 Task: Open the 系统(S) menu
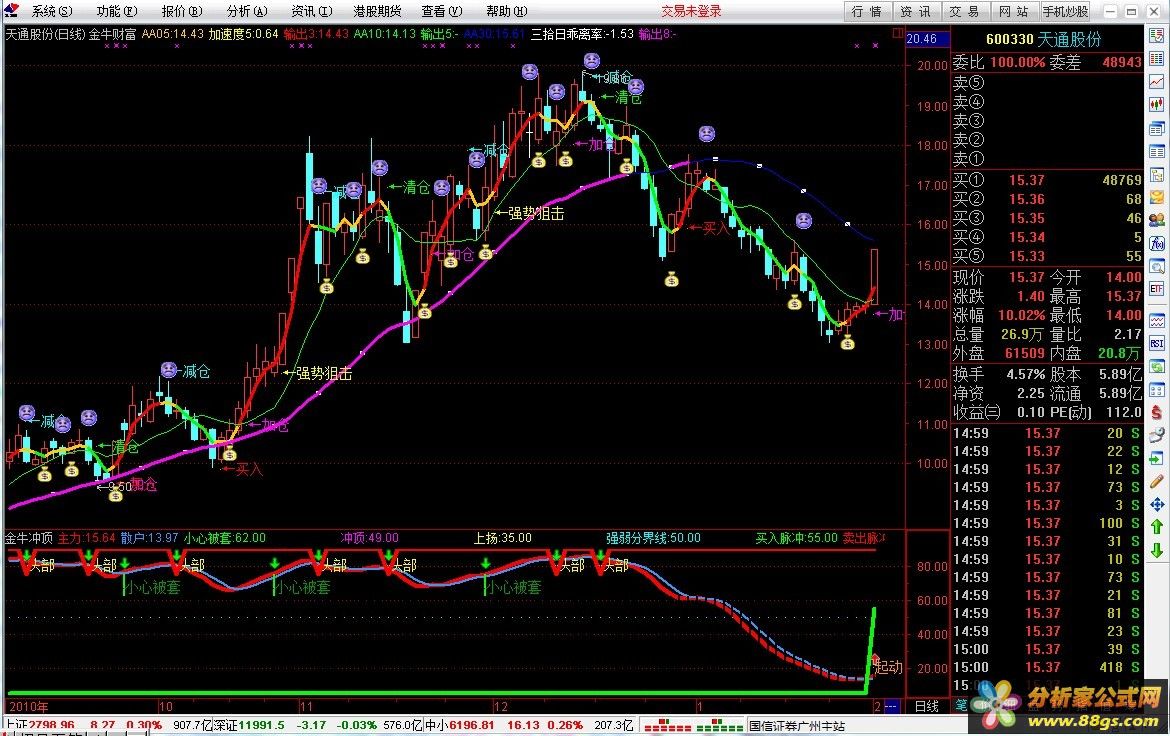pos(51,11)
